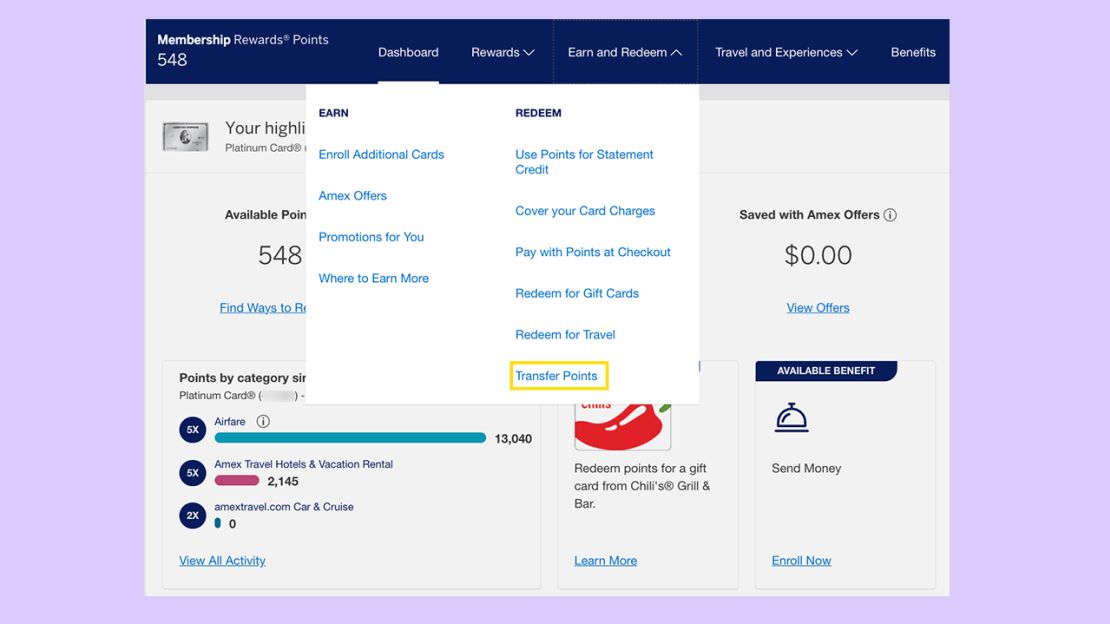Select Redeem for Travel

565,334
